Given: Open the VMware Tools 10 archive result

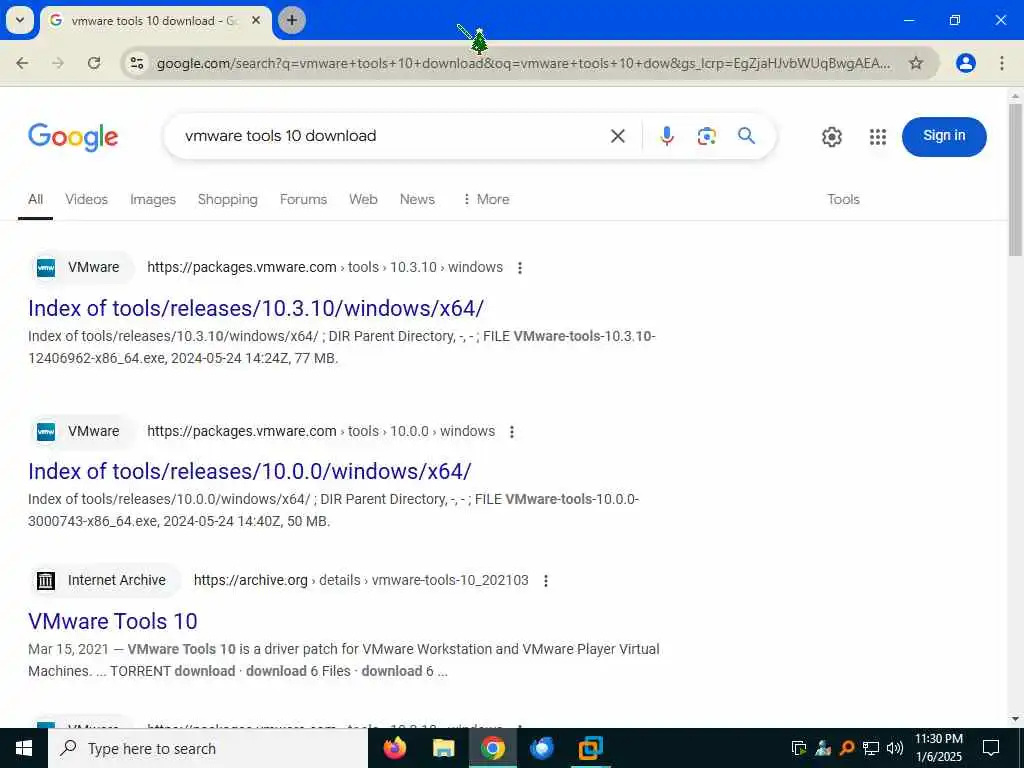Looking at the screenshot, I should (x=113, y=621).
